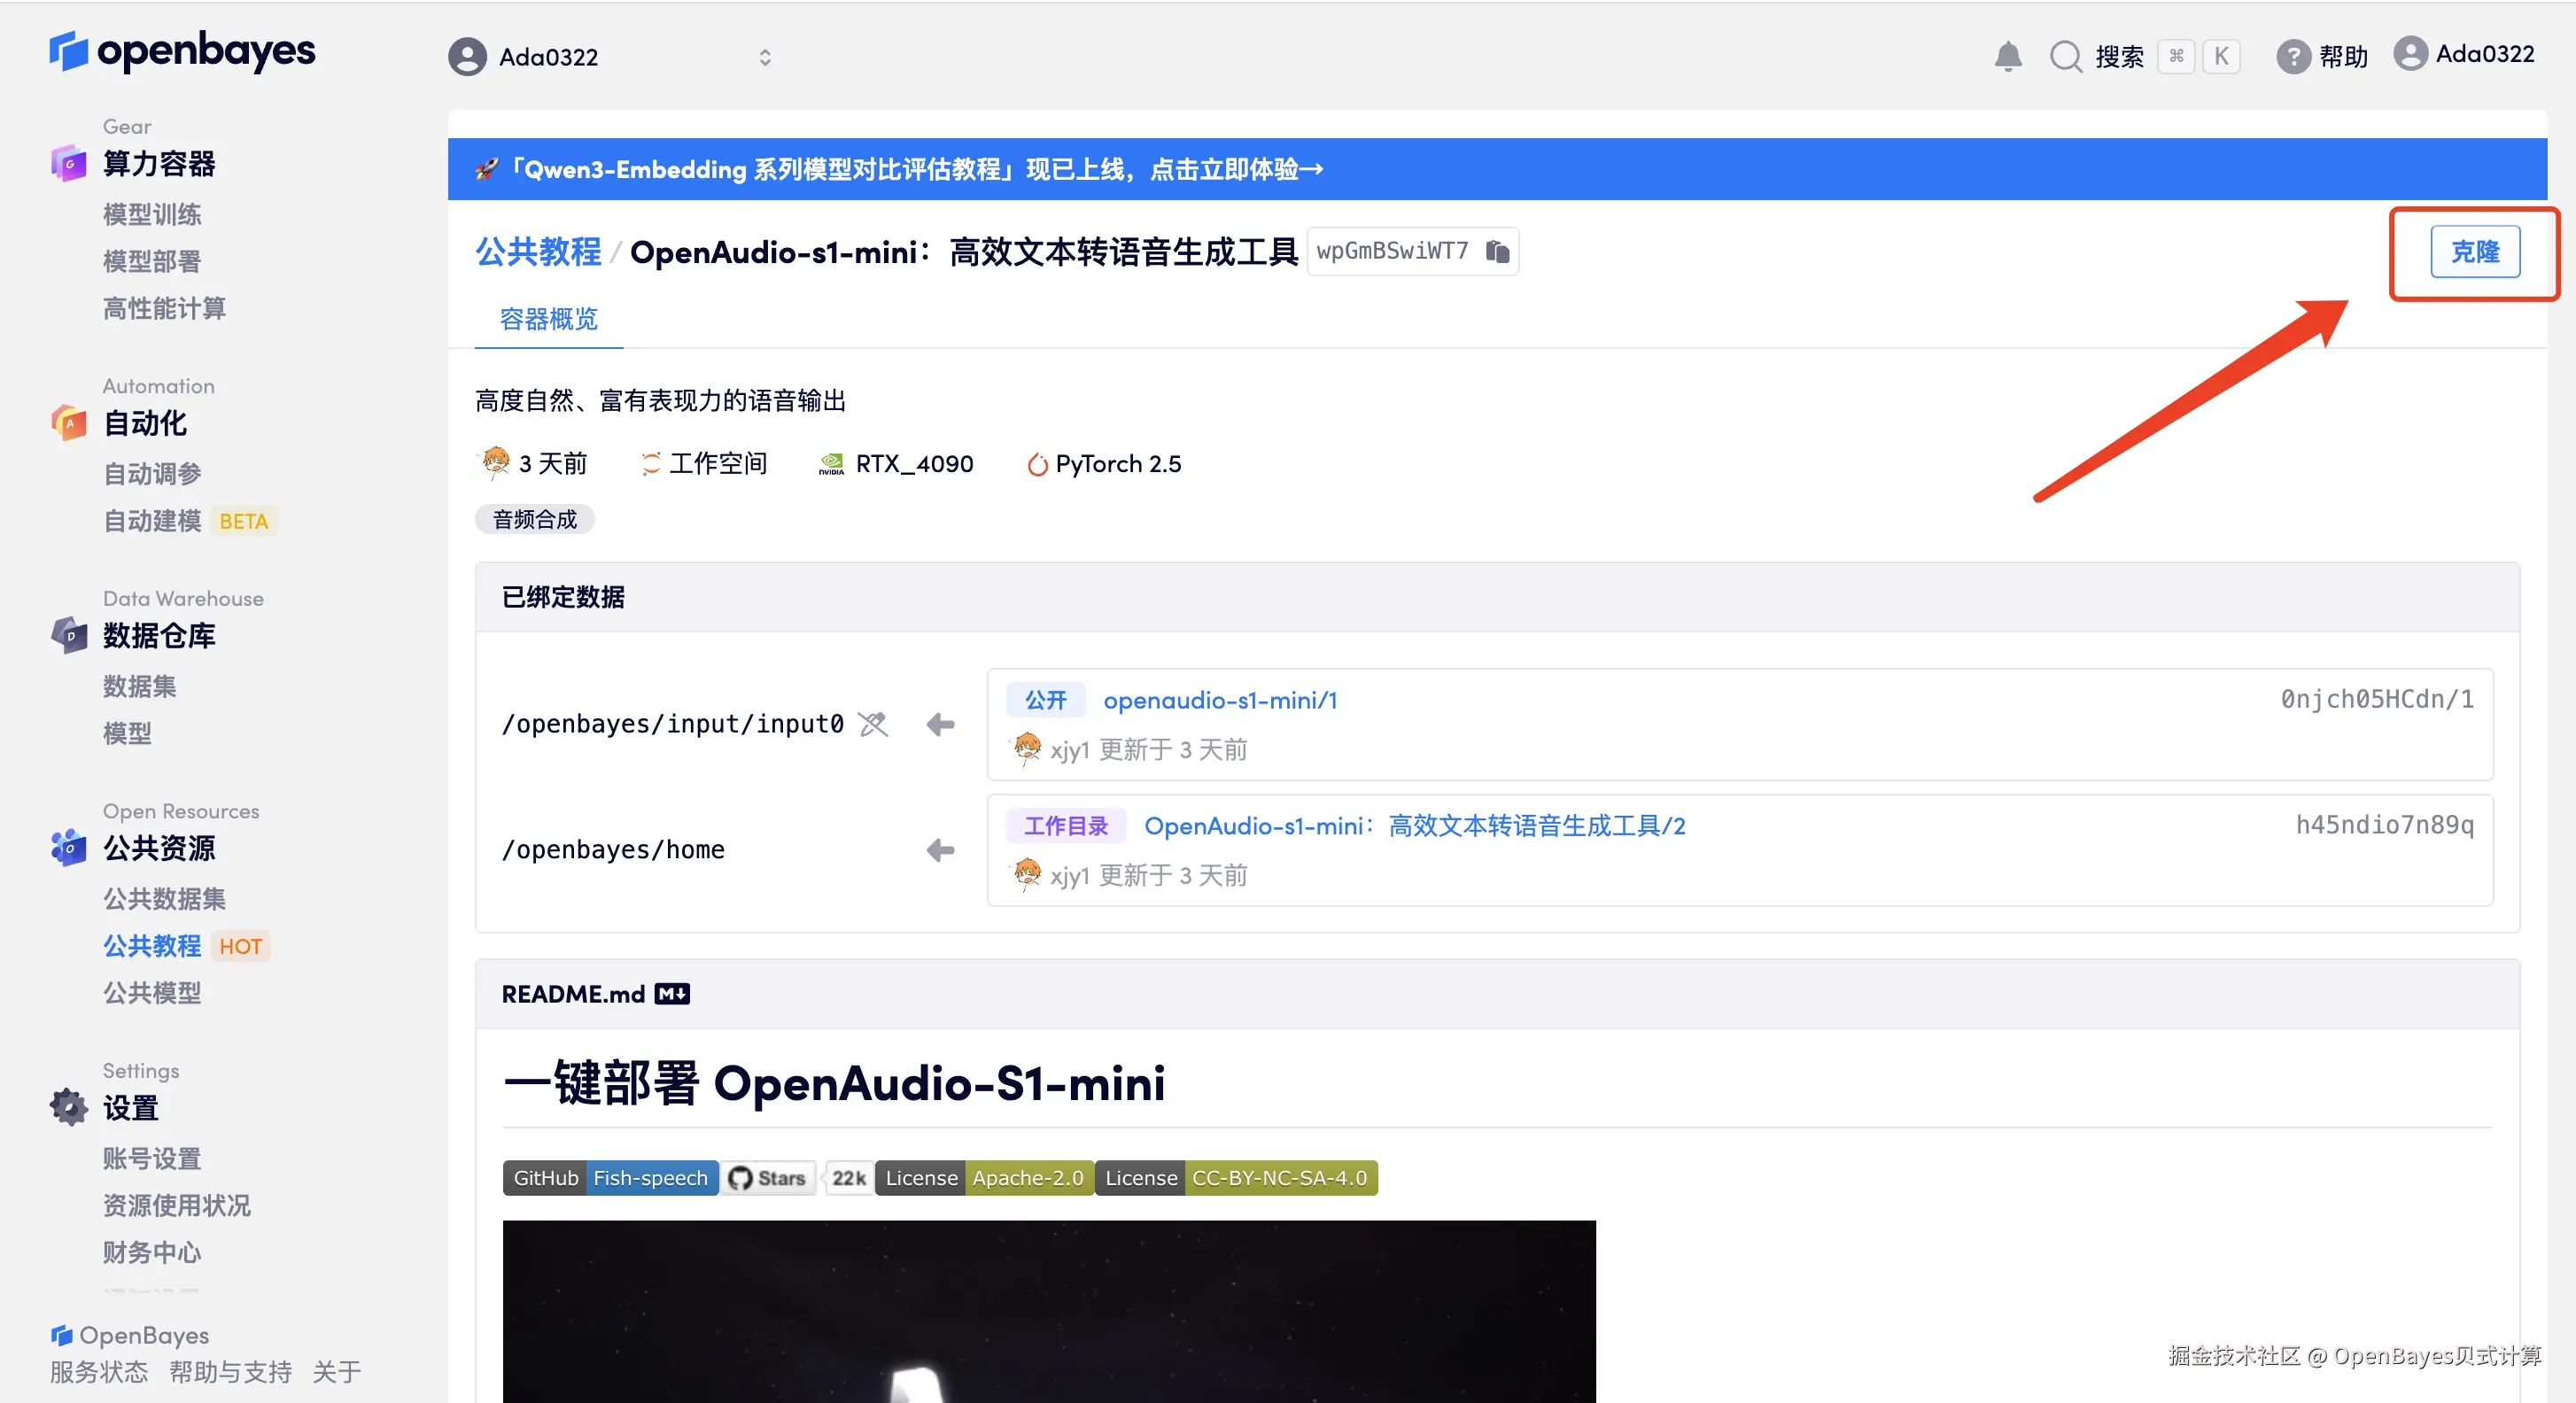Open the OpenAudio-s1-mini 高效文本转语音生成工具/2 link

1415,826
